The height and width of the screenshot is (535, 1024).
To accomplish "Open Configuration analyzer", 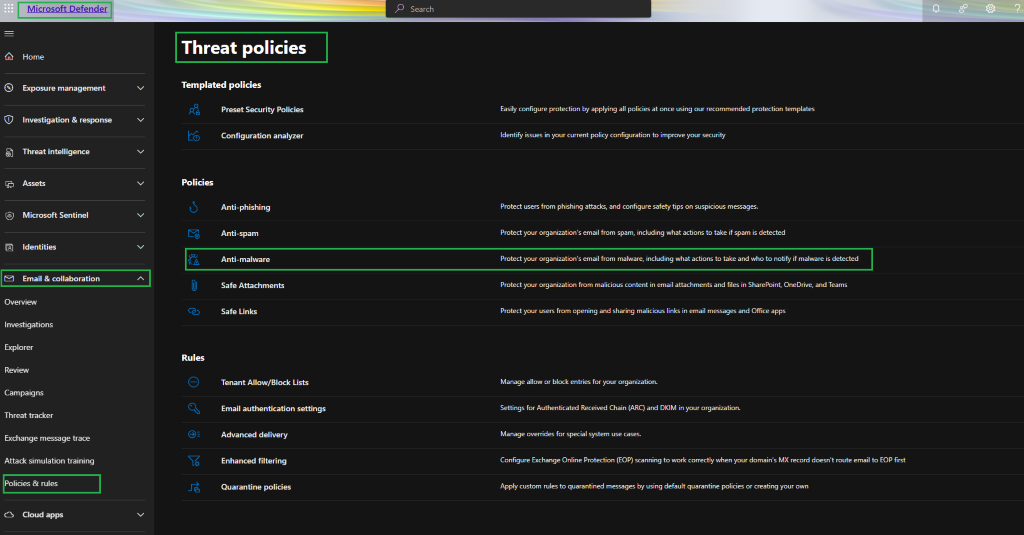I will click(263, 136).
